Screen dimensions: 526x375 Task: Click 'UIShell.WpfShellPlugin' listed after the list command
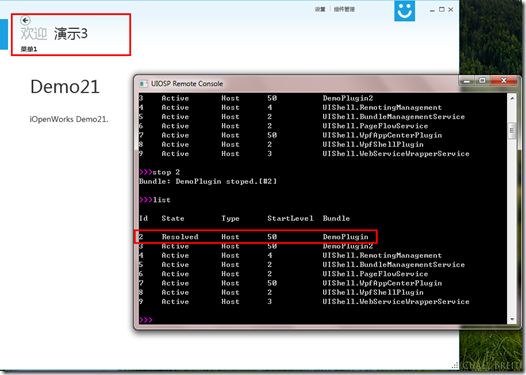(373, 292)
